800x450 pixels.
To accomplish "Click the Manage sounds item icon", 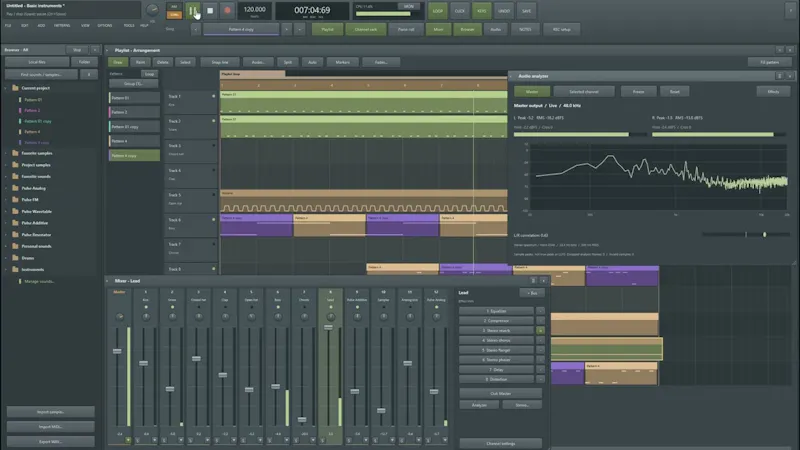I will pyautogui.click(x=20, y=281).
